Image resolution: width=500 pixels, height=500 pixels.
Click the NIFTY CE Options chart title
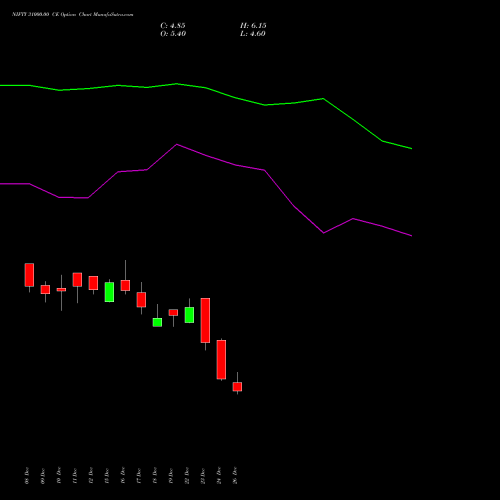[73, 15]
